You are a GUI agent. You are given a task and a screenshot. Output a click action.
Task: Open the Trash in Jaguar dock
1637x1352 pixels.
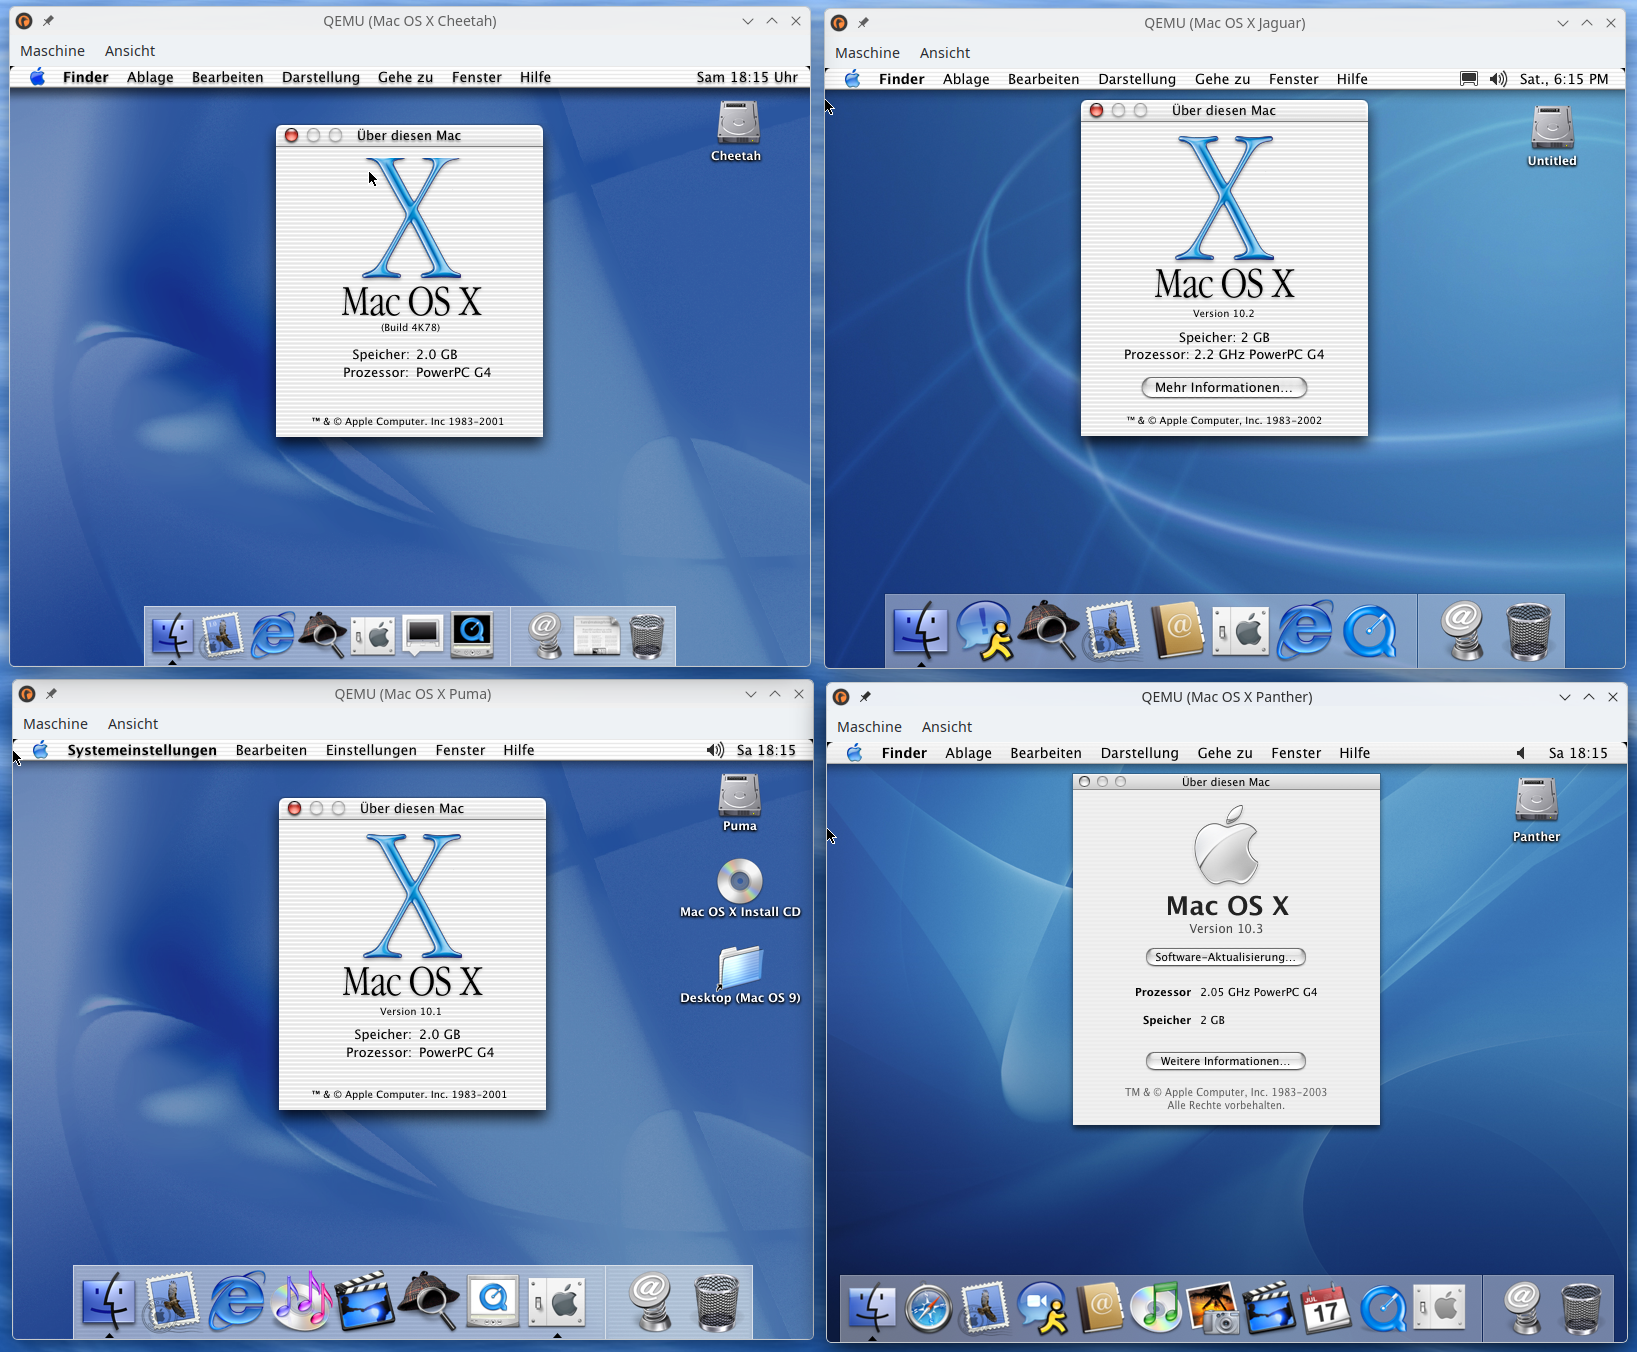pyautogui.click(x=1528, y=631)
